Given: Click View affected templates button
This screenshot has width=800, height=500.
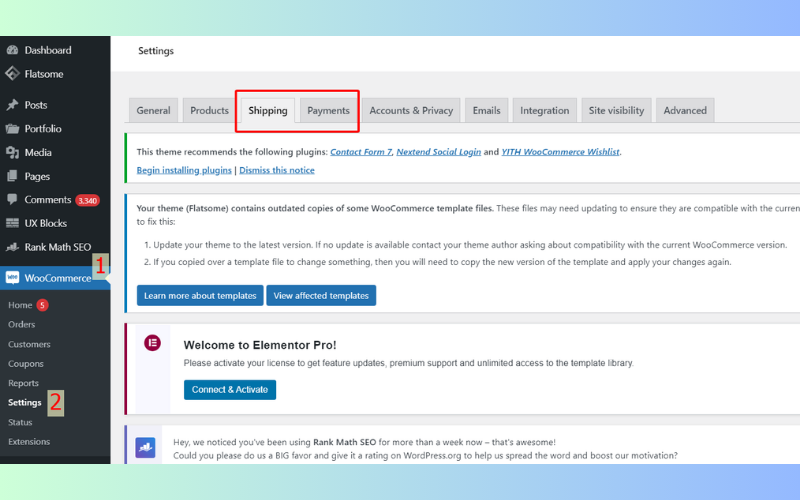Looking at the screenshot, I should pyautogui.click(x=321, y=295).
